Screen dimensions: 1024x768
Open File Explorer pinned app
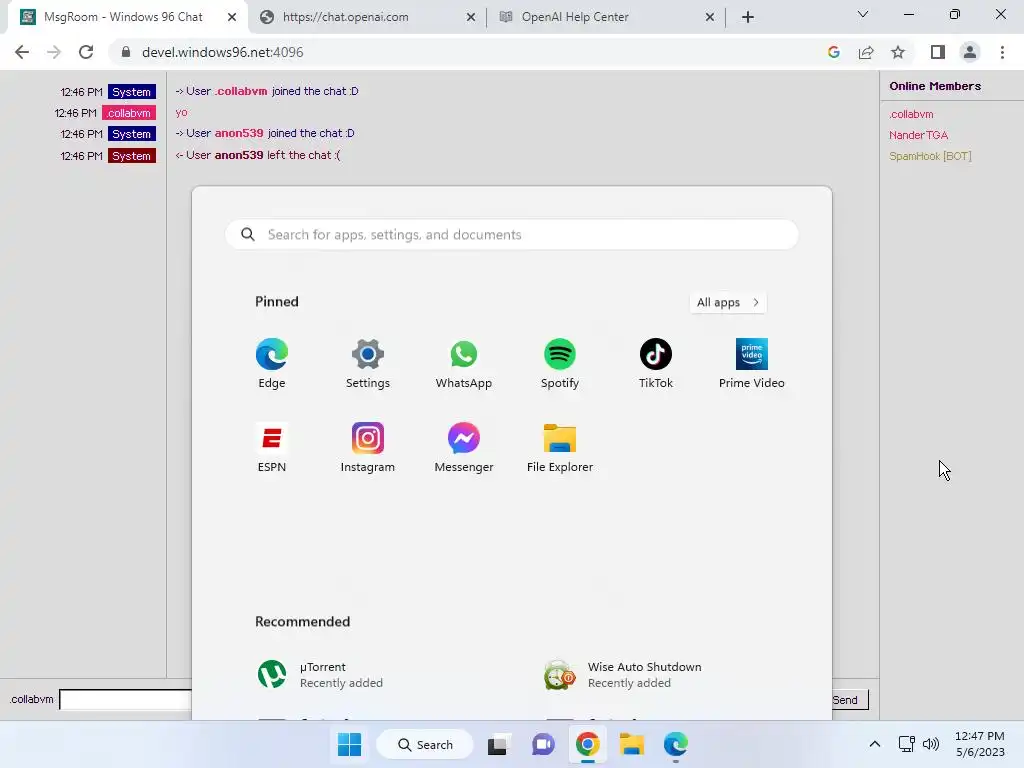[x=560, y=448]
